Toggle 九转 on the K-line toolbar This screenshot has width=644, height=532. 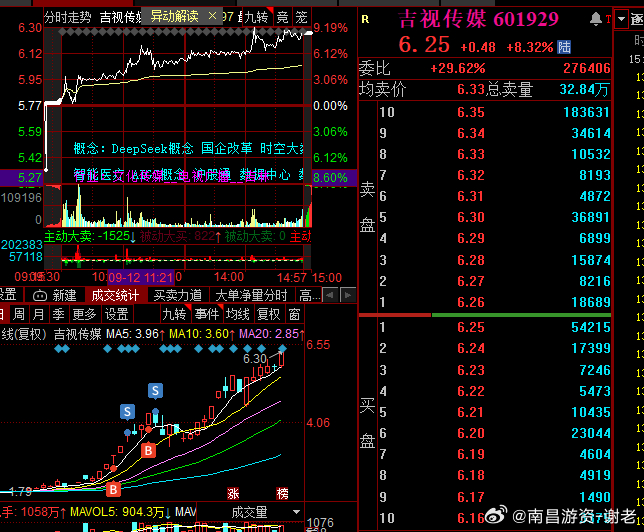pos(174,314)
